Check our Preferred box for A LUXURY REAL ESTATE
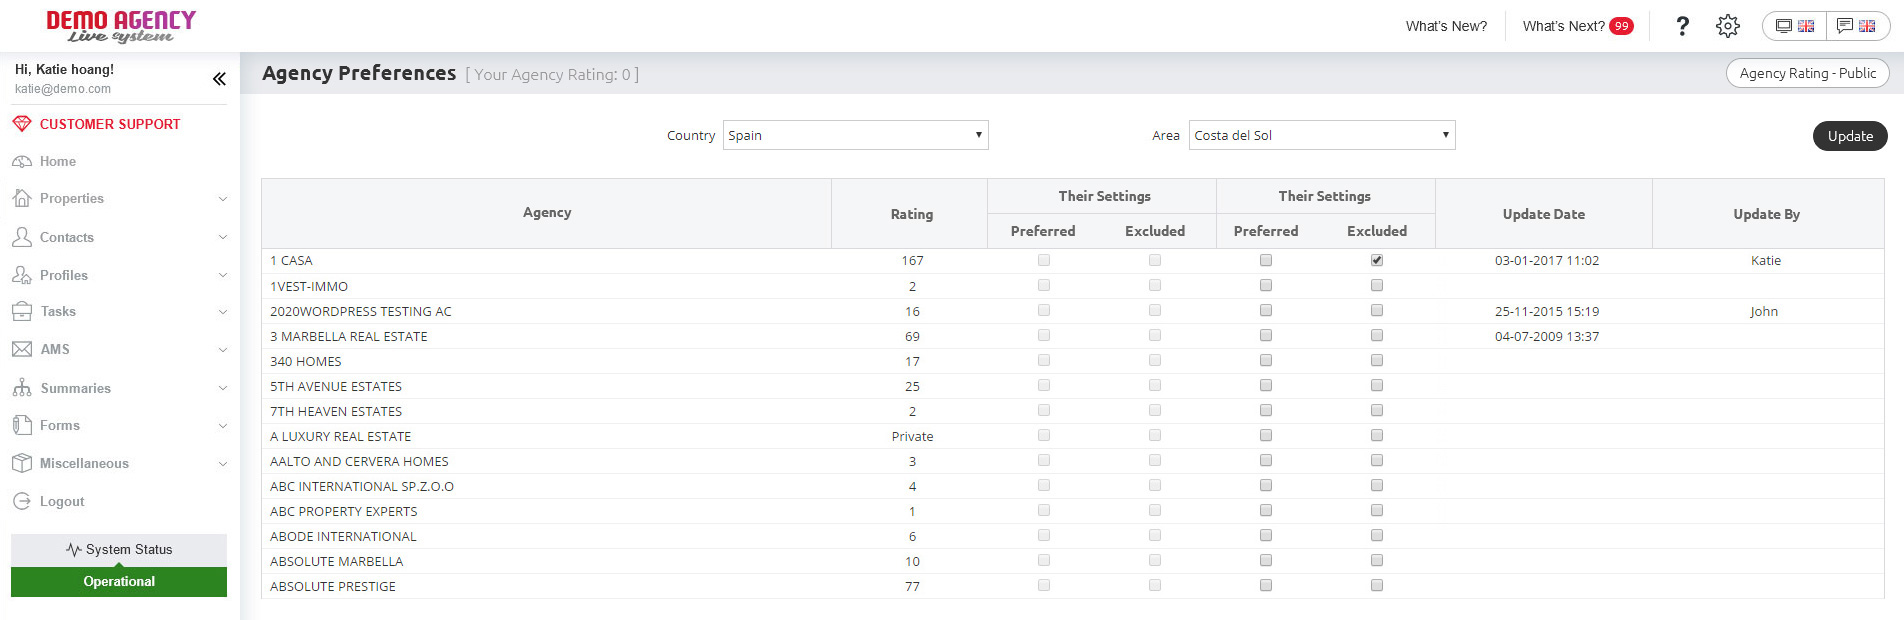 tap(1266, 435)
